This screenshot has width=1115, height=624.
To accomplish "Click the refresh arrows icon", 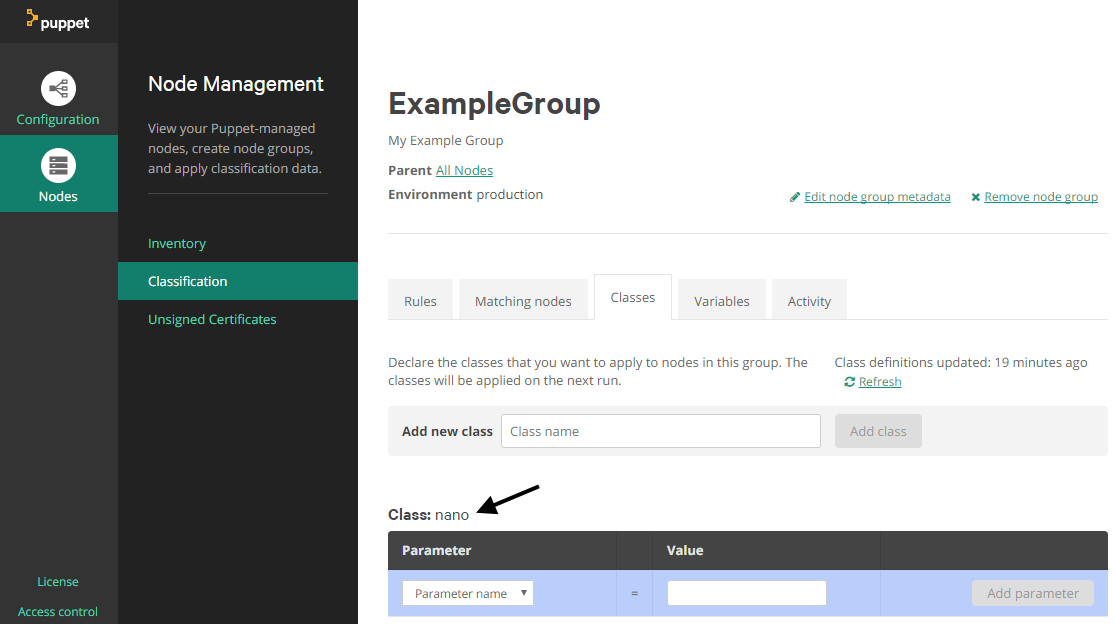I will [x=849, y=382].
